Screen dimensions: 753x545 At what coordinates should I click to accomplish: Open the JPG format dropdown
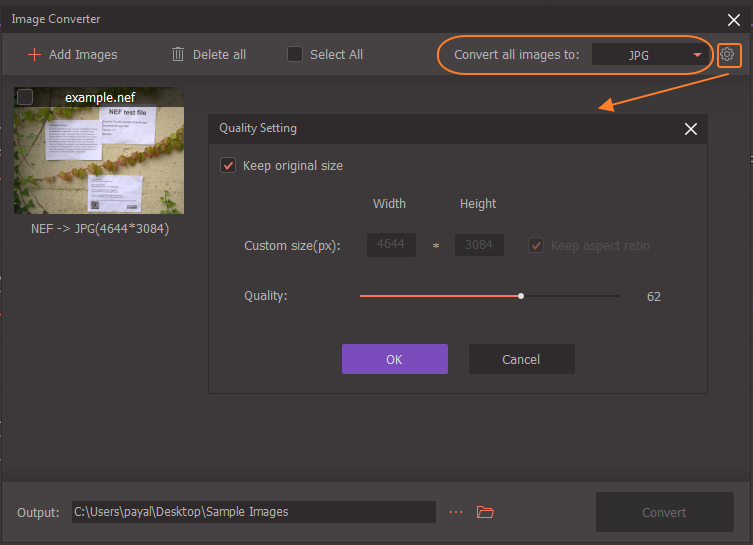[x=650, y=55]
